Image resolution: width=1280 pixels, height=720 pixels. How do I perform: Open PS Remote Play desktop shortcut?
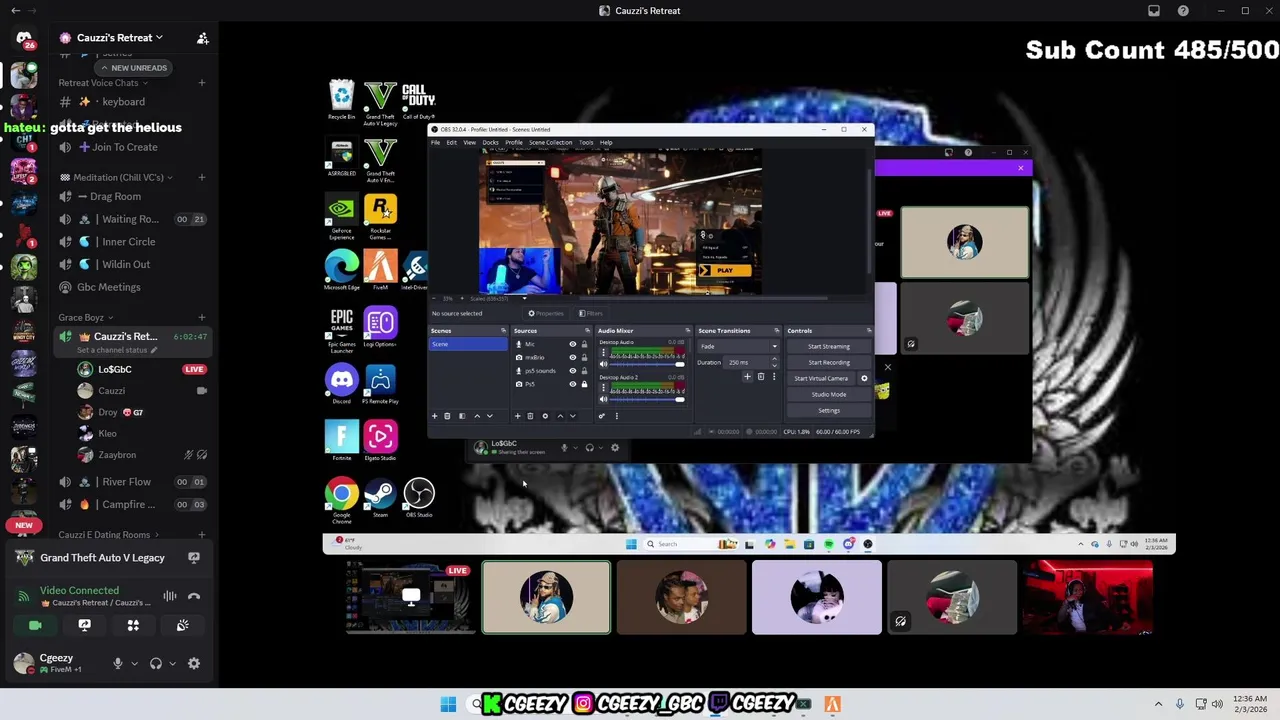pos(380,384)
